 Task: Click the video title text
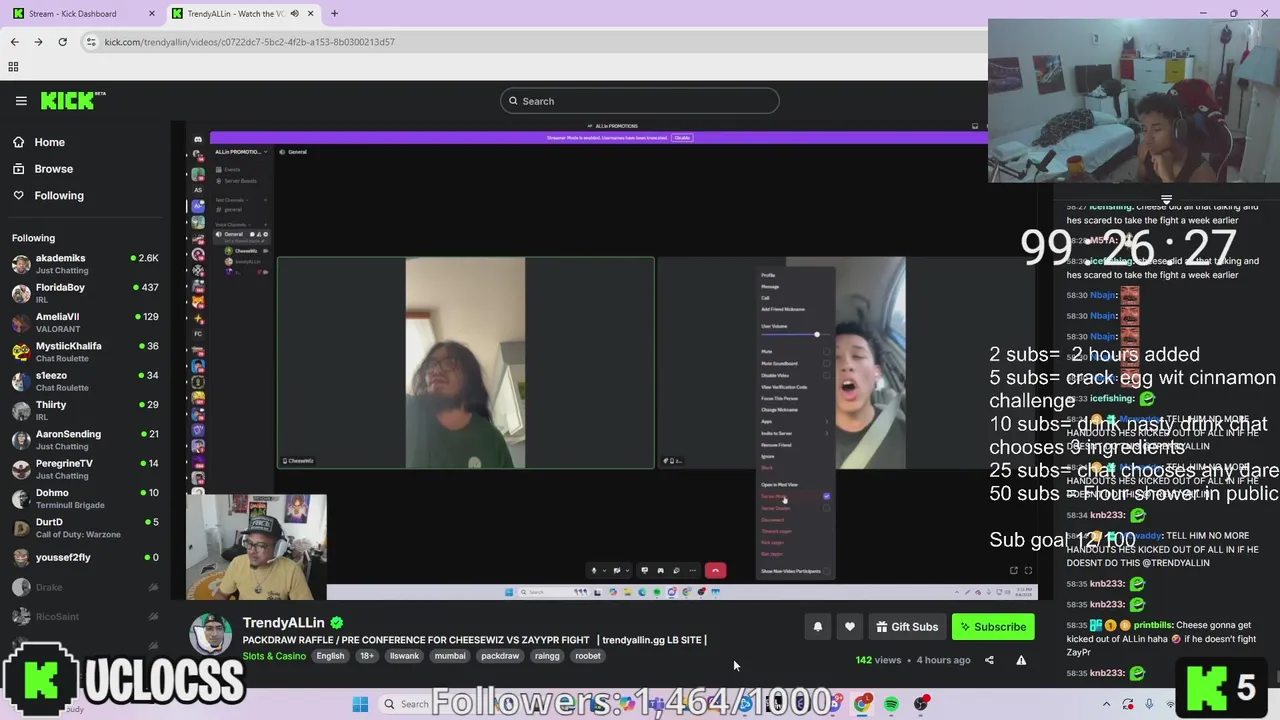(x=474, y=640)
